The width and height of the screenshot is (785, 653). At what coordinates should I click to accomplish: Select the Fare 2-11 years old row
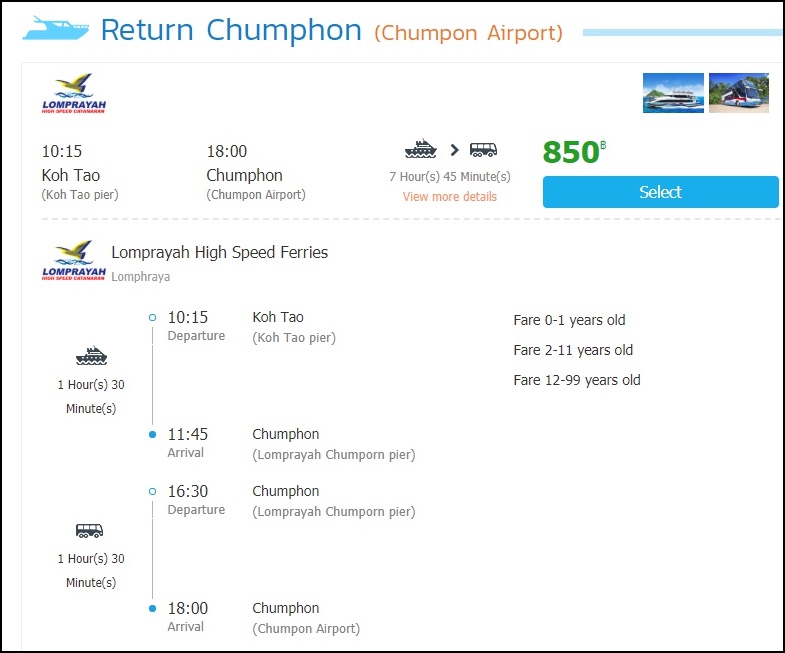pyautogui.click(x=573, y=350)
